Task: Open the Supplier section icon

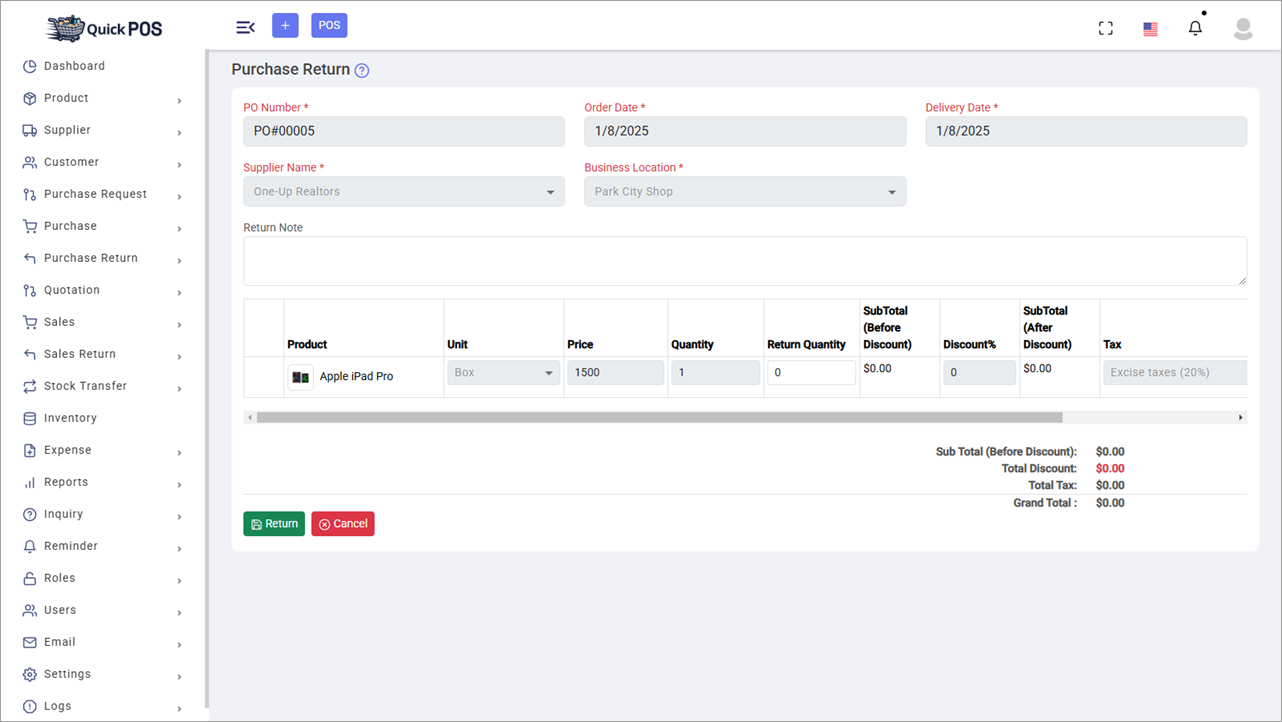Action: coord(30,130)
